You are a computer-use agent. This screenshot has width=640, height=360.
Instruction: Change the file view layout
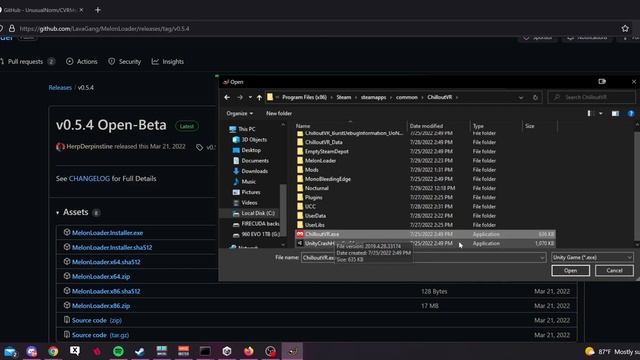(x=589, y=113)
